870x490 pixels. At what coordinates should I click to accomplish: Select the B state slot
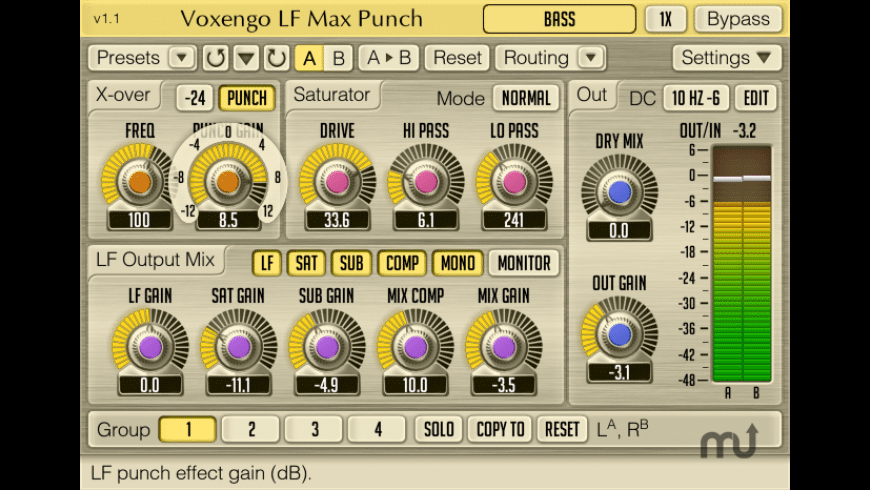338,58
